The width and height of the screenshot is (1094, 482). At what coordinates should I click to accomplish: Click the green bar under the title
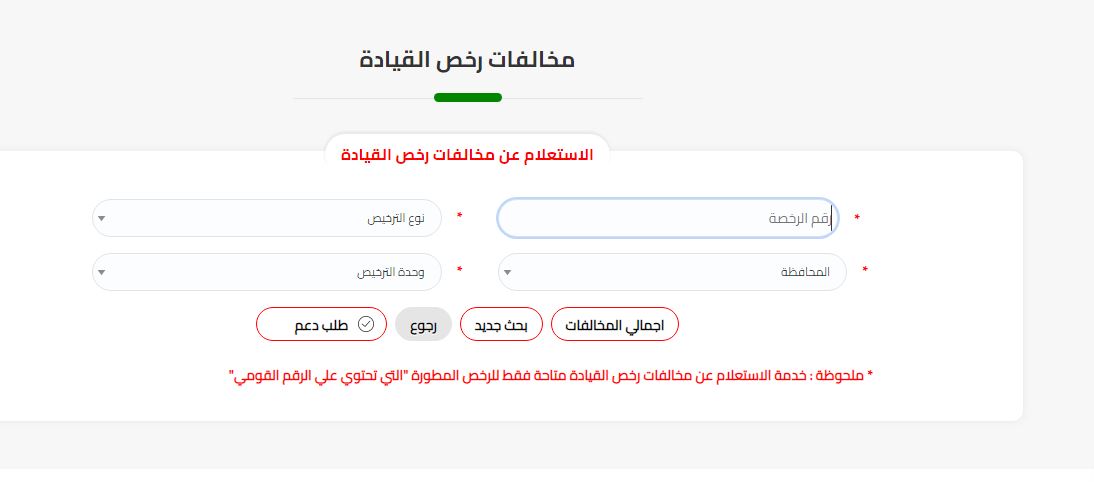tap(467, 98)
